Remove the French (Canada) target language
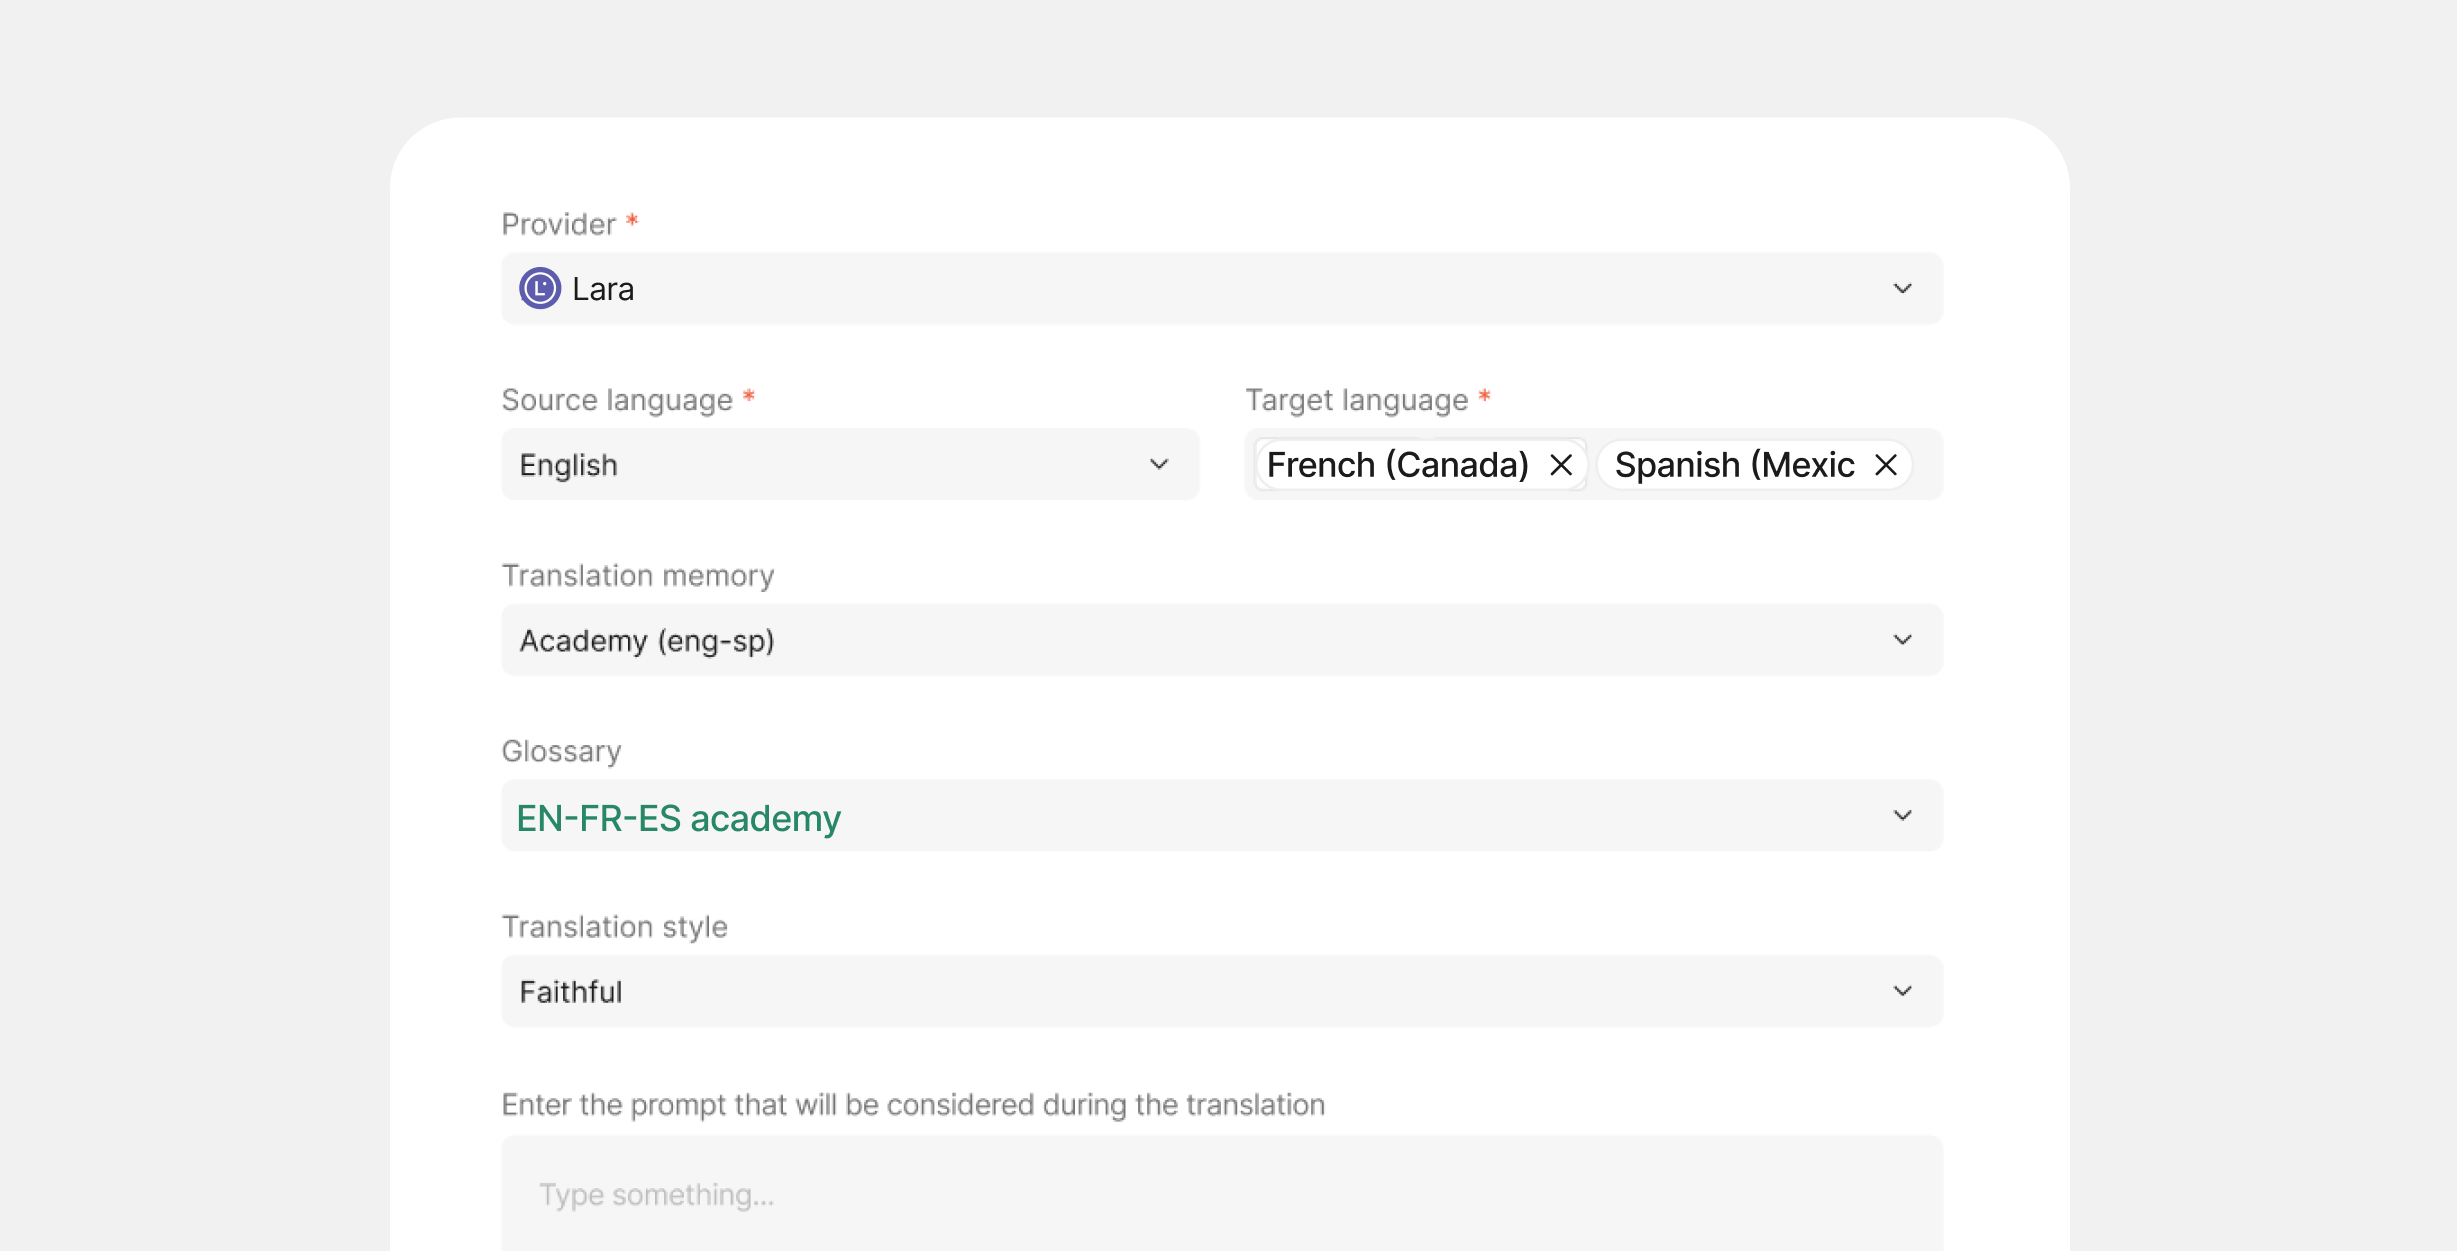This screenshot has height=1251, width=2457. pos(1561,465)
